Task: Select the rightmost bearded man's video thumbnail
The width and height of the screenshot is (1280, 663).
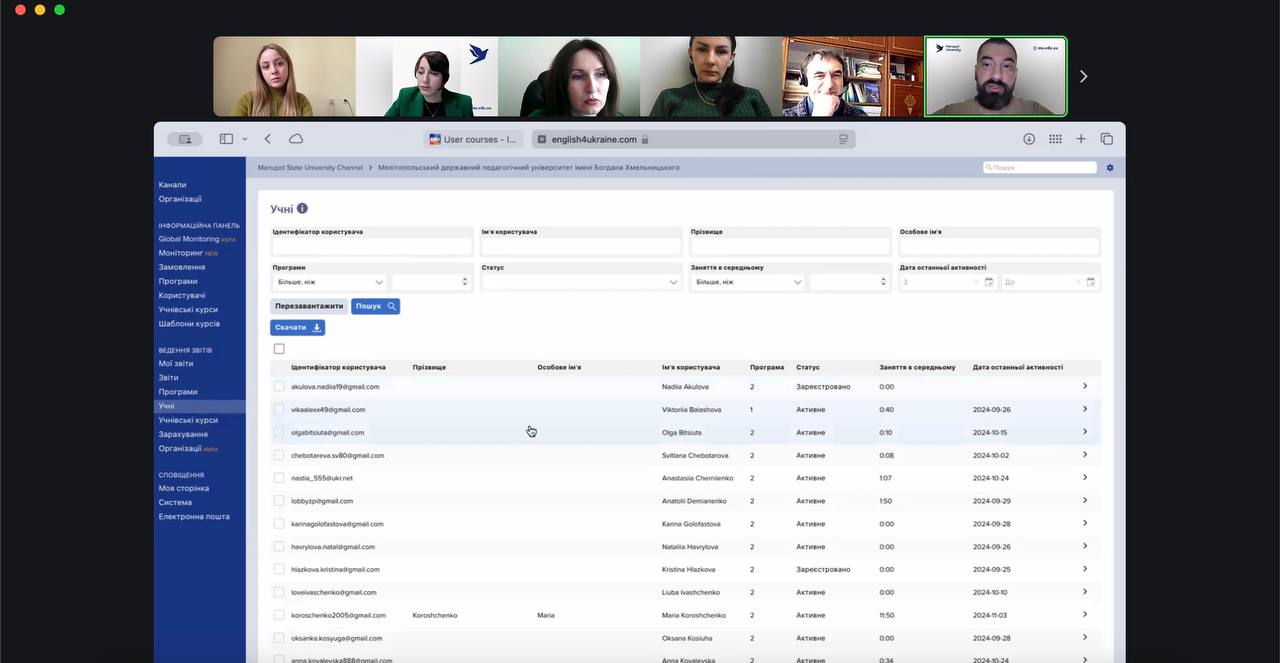Action: (x=996, y=76)
